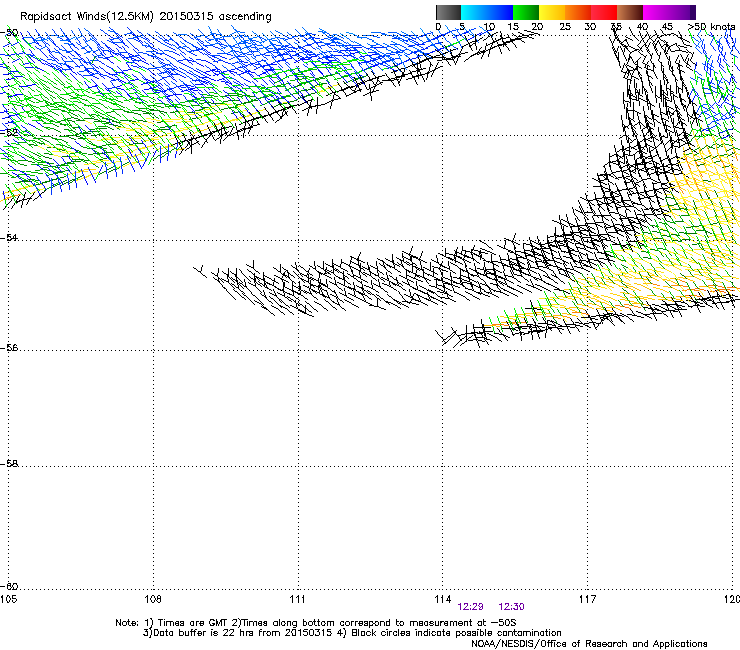Screen dimensions: 740x650
Task: Click the yellow 20-25 knots legend swatch
Action: (552, 12)
